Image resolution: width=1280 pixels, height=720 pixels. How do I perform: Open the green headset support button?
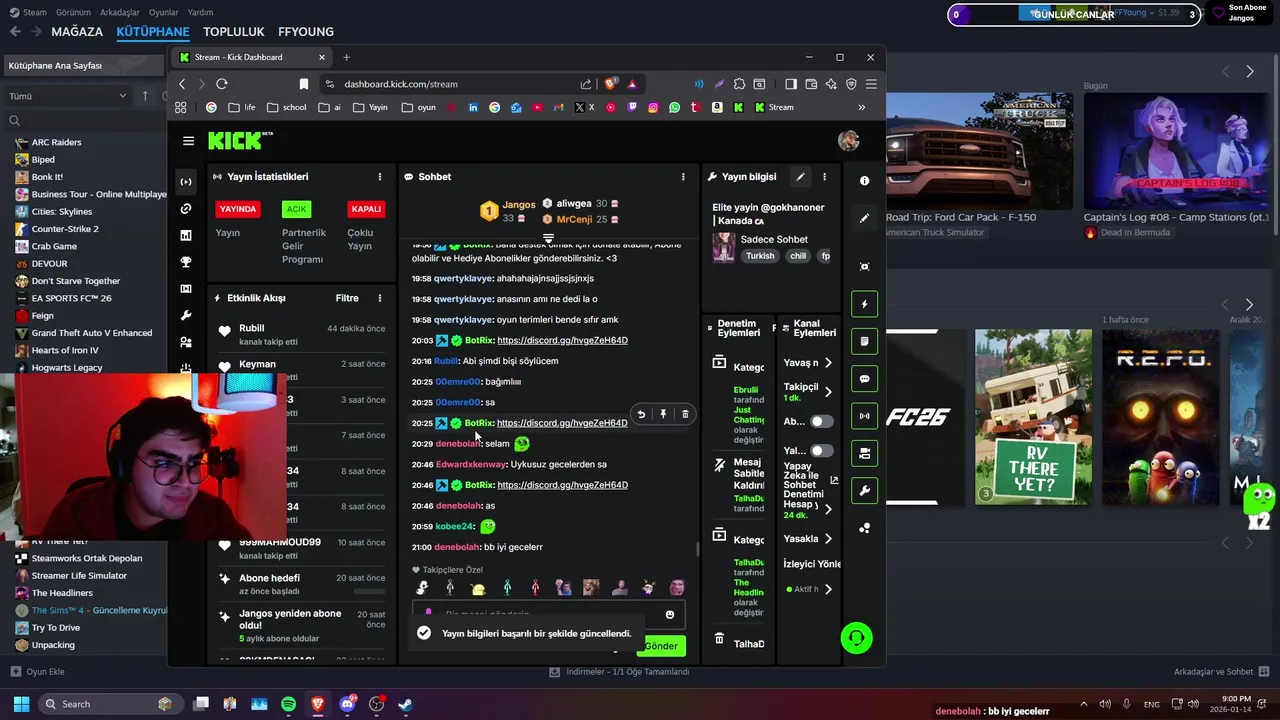[856, 638]
